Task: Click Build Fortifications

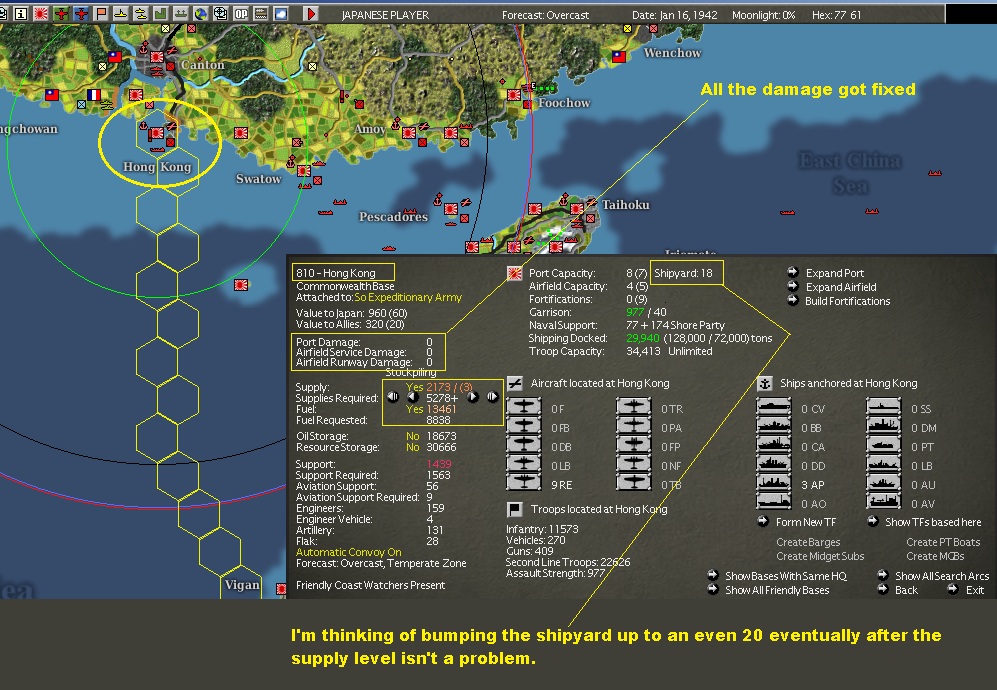Action: 839,301
